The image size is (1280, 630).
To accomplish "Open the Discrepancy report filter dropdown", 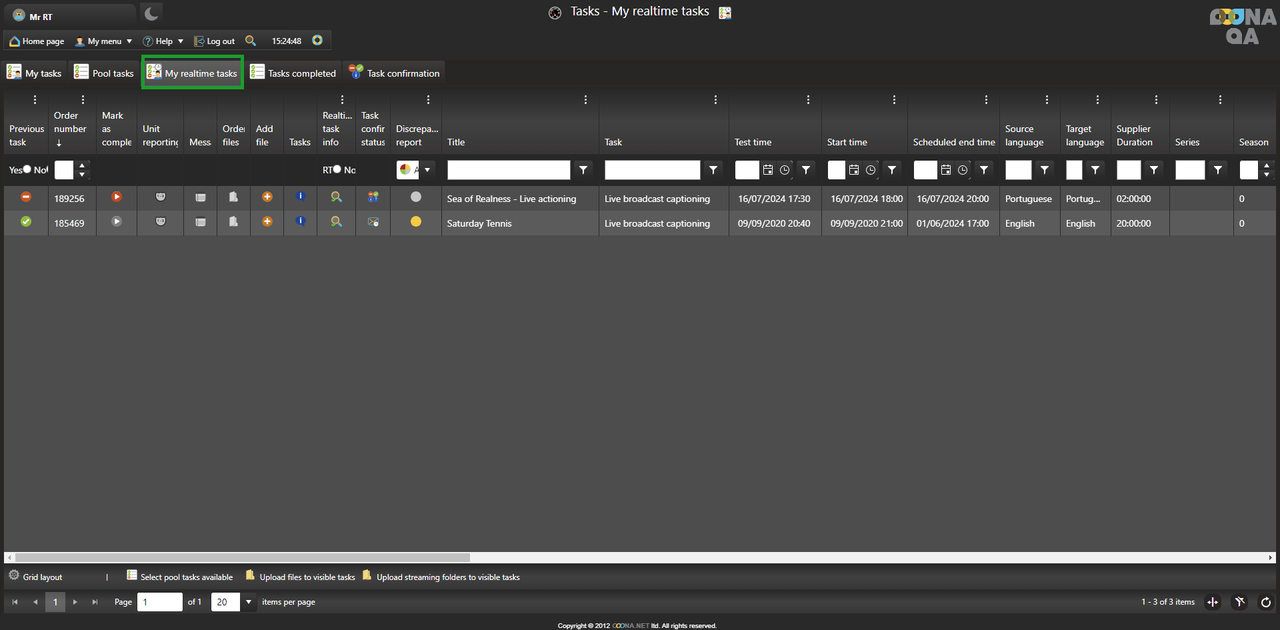I will (x=428, y=170).
